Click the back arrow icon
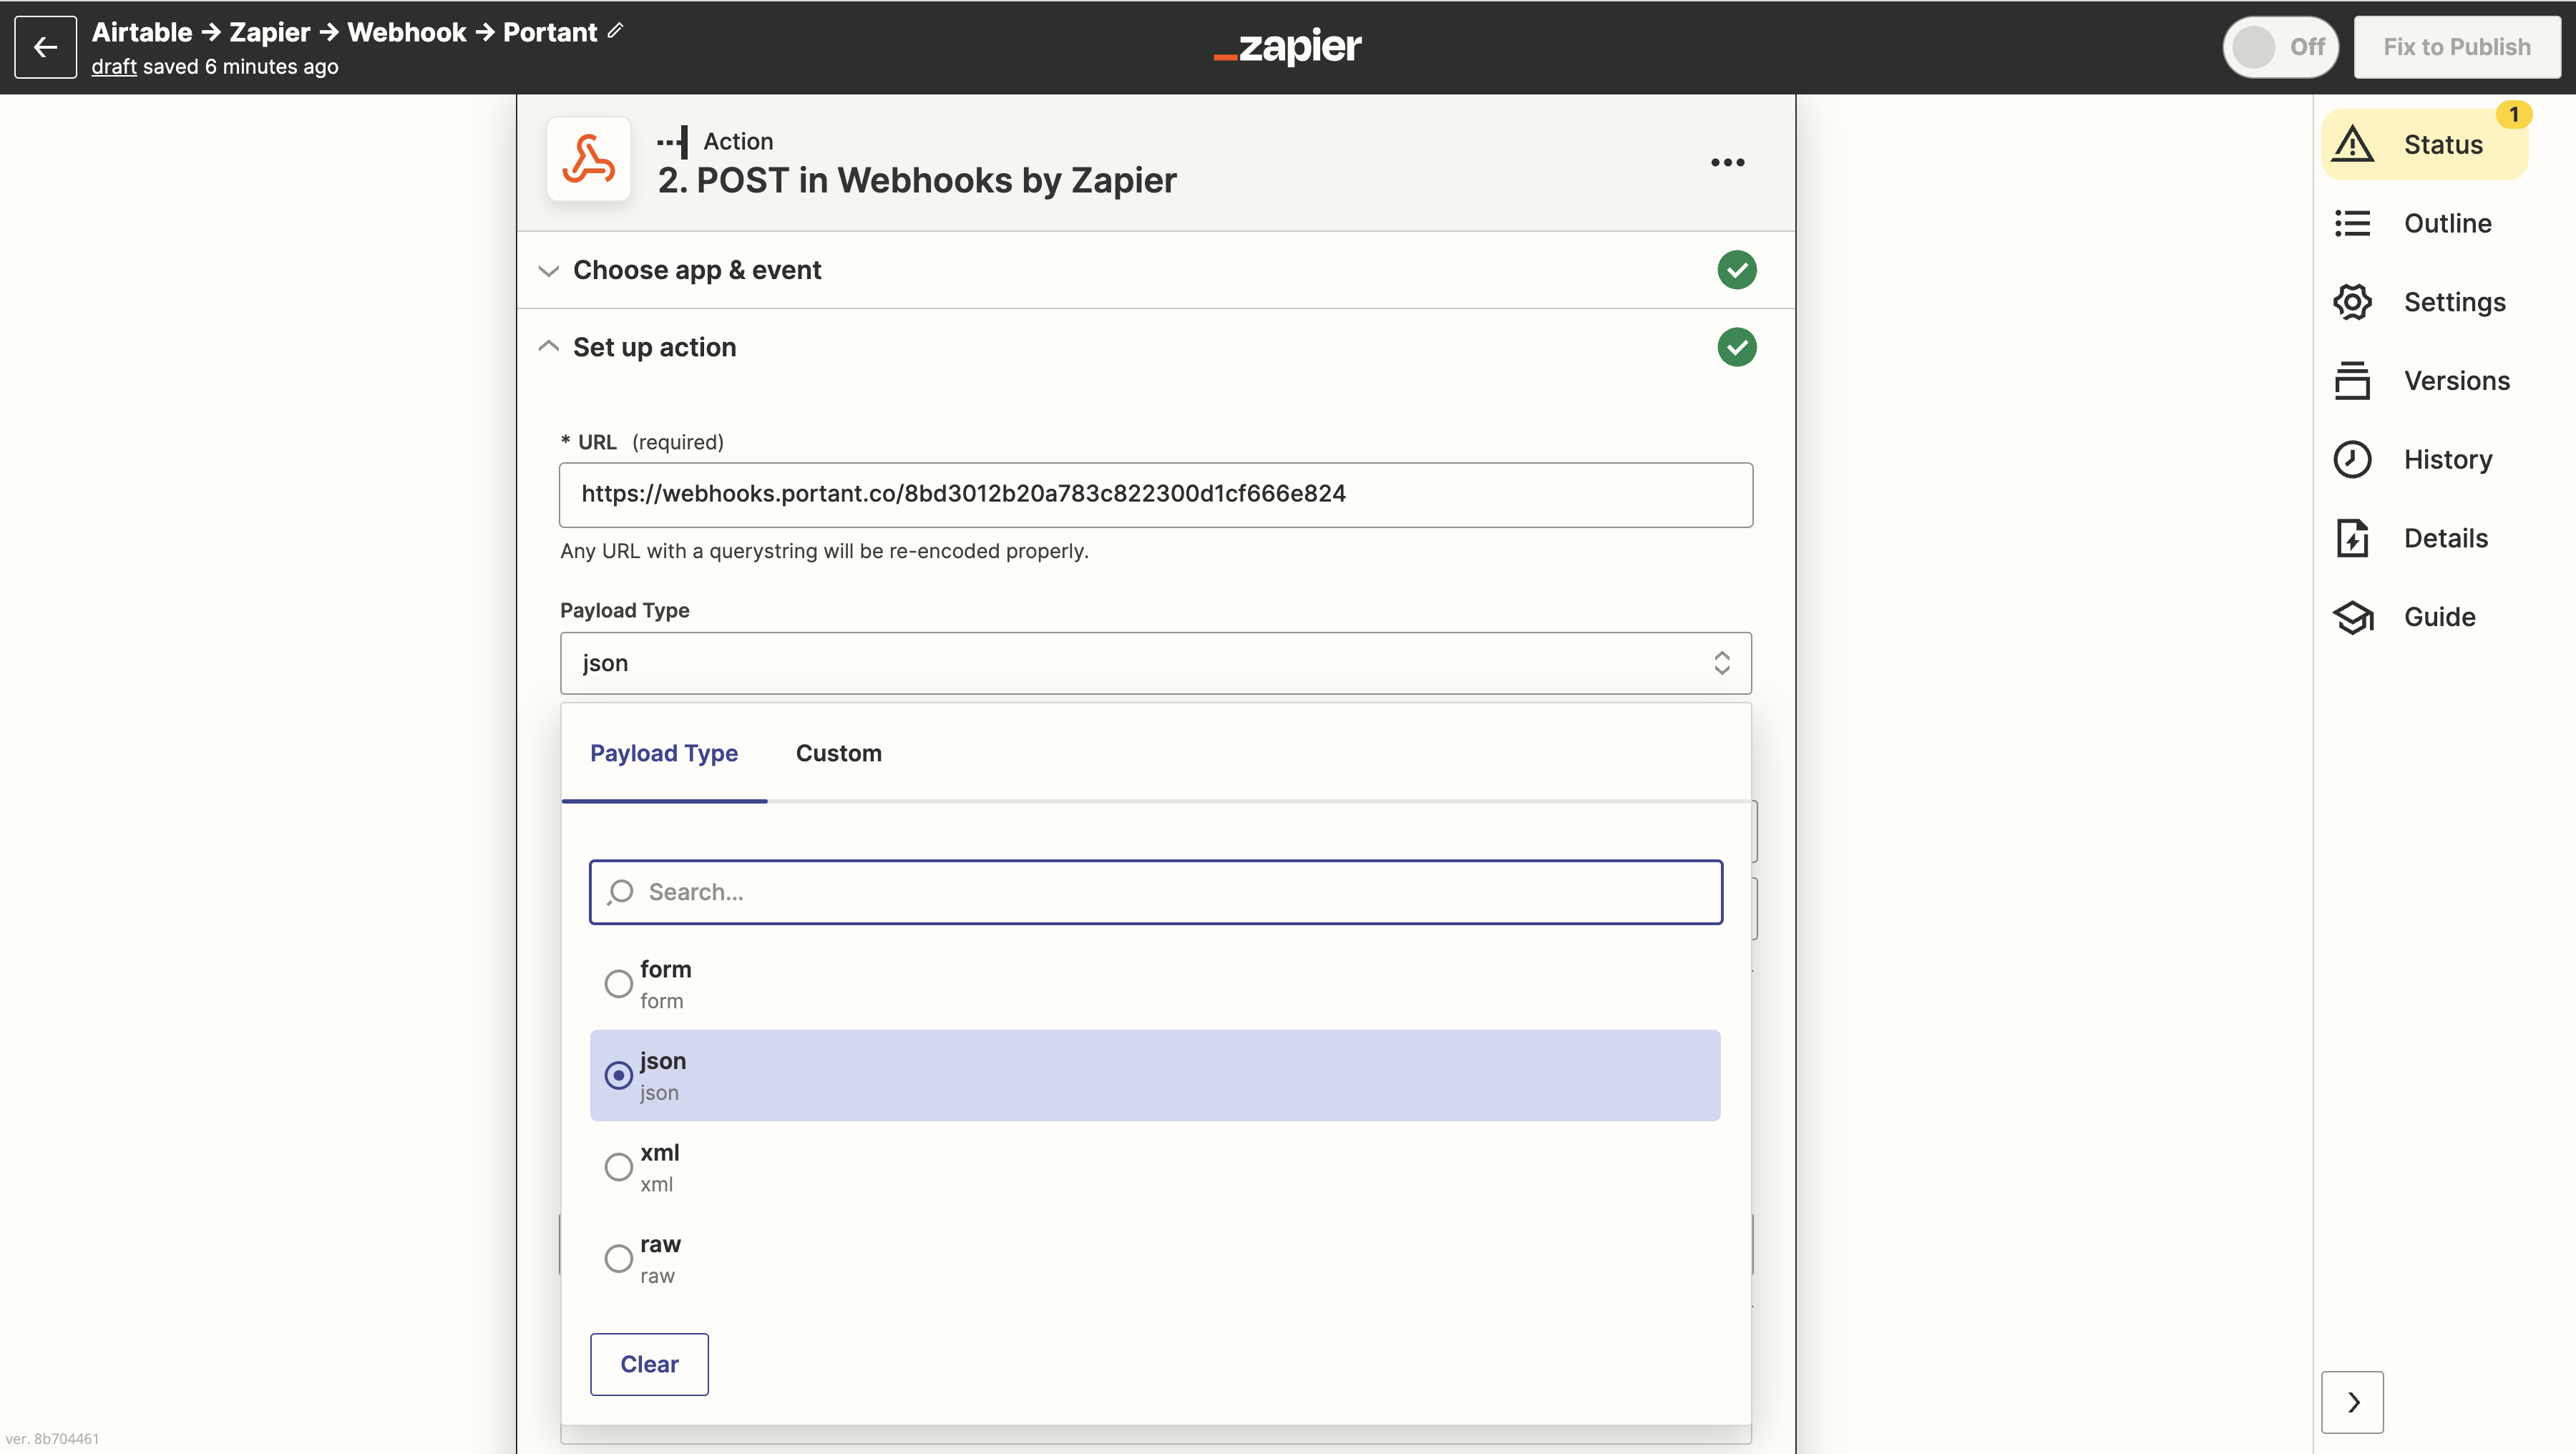 [45, 47]
